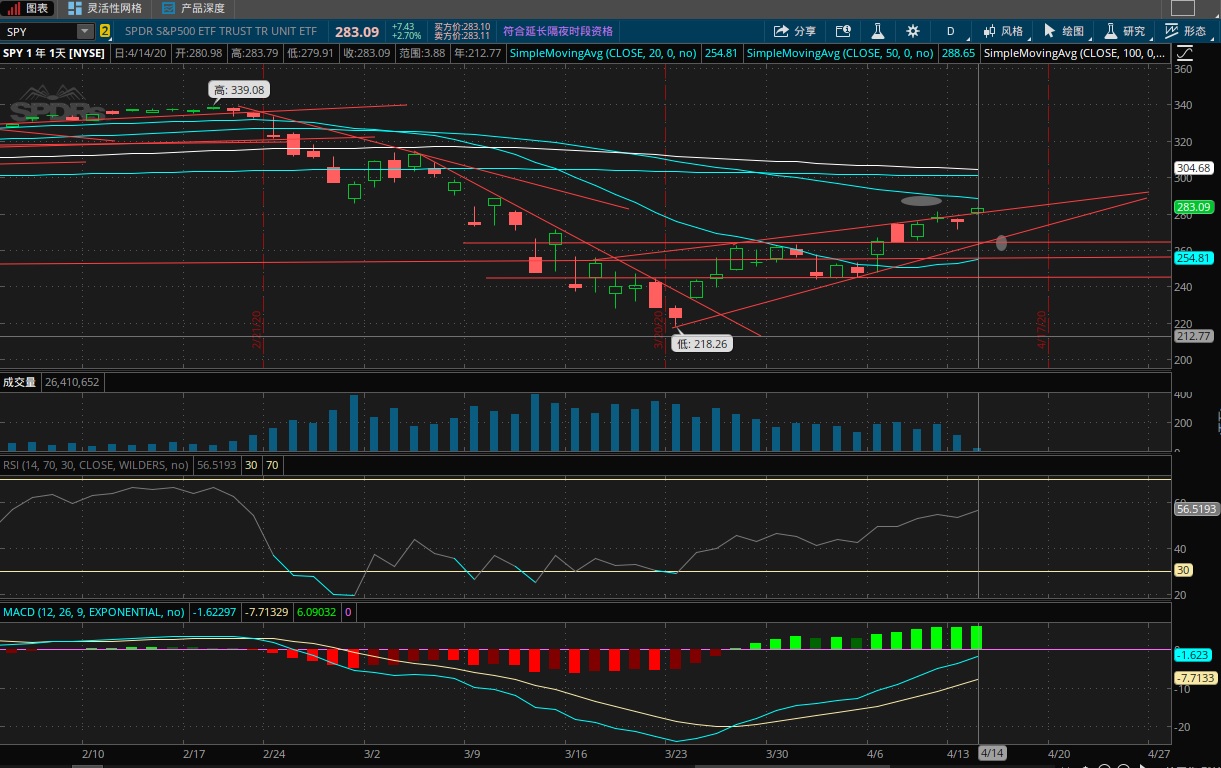Open chart settings gear icon
1221x768 pixels.
pos(913,31)
